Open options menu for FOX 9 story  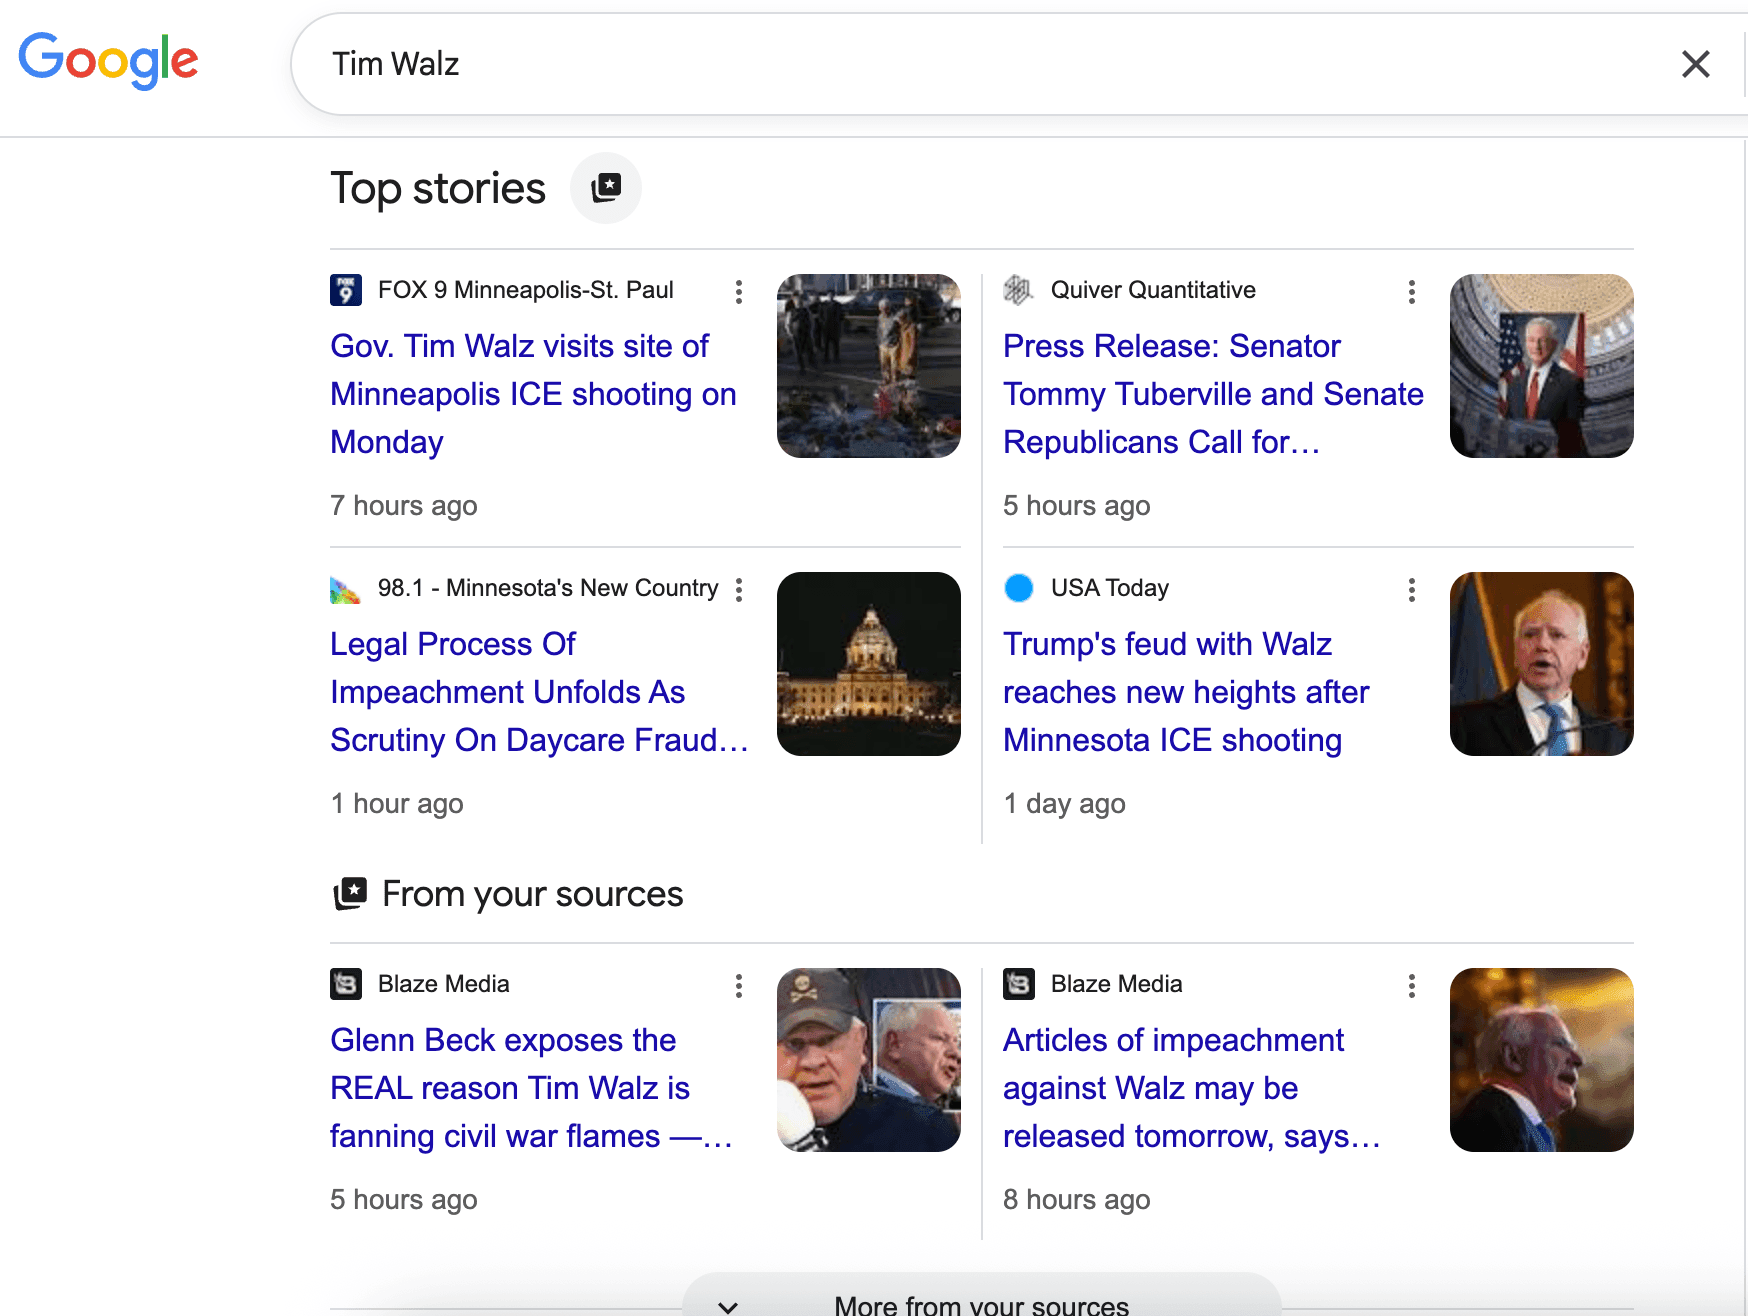[x=738, y=292]
